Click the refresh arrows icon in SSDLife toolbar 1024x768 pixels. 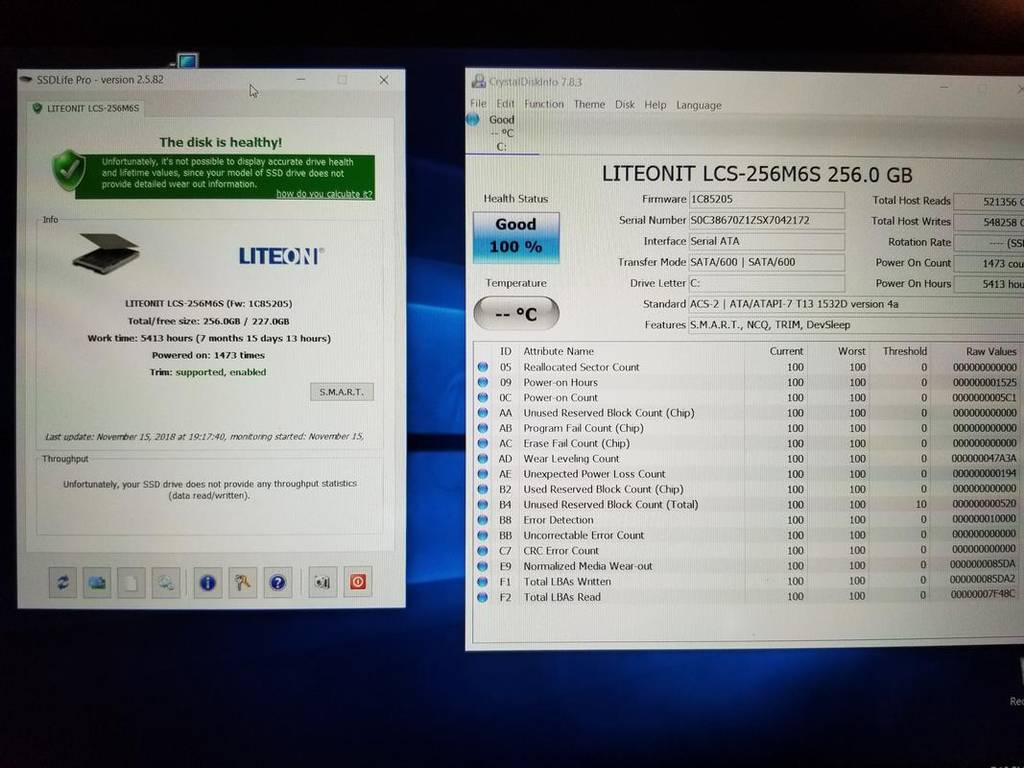tap(63, 583)
